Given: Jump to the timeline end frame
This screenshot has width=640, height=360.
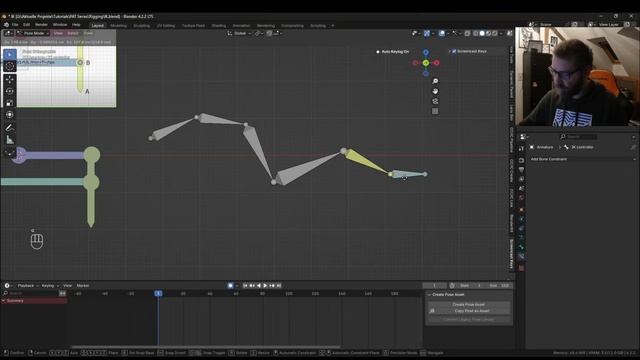Looking at the screenshot, I should click(279, 286).
